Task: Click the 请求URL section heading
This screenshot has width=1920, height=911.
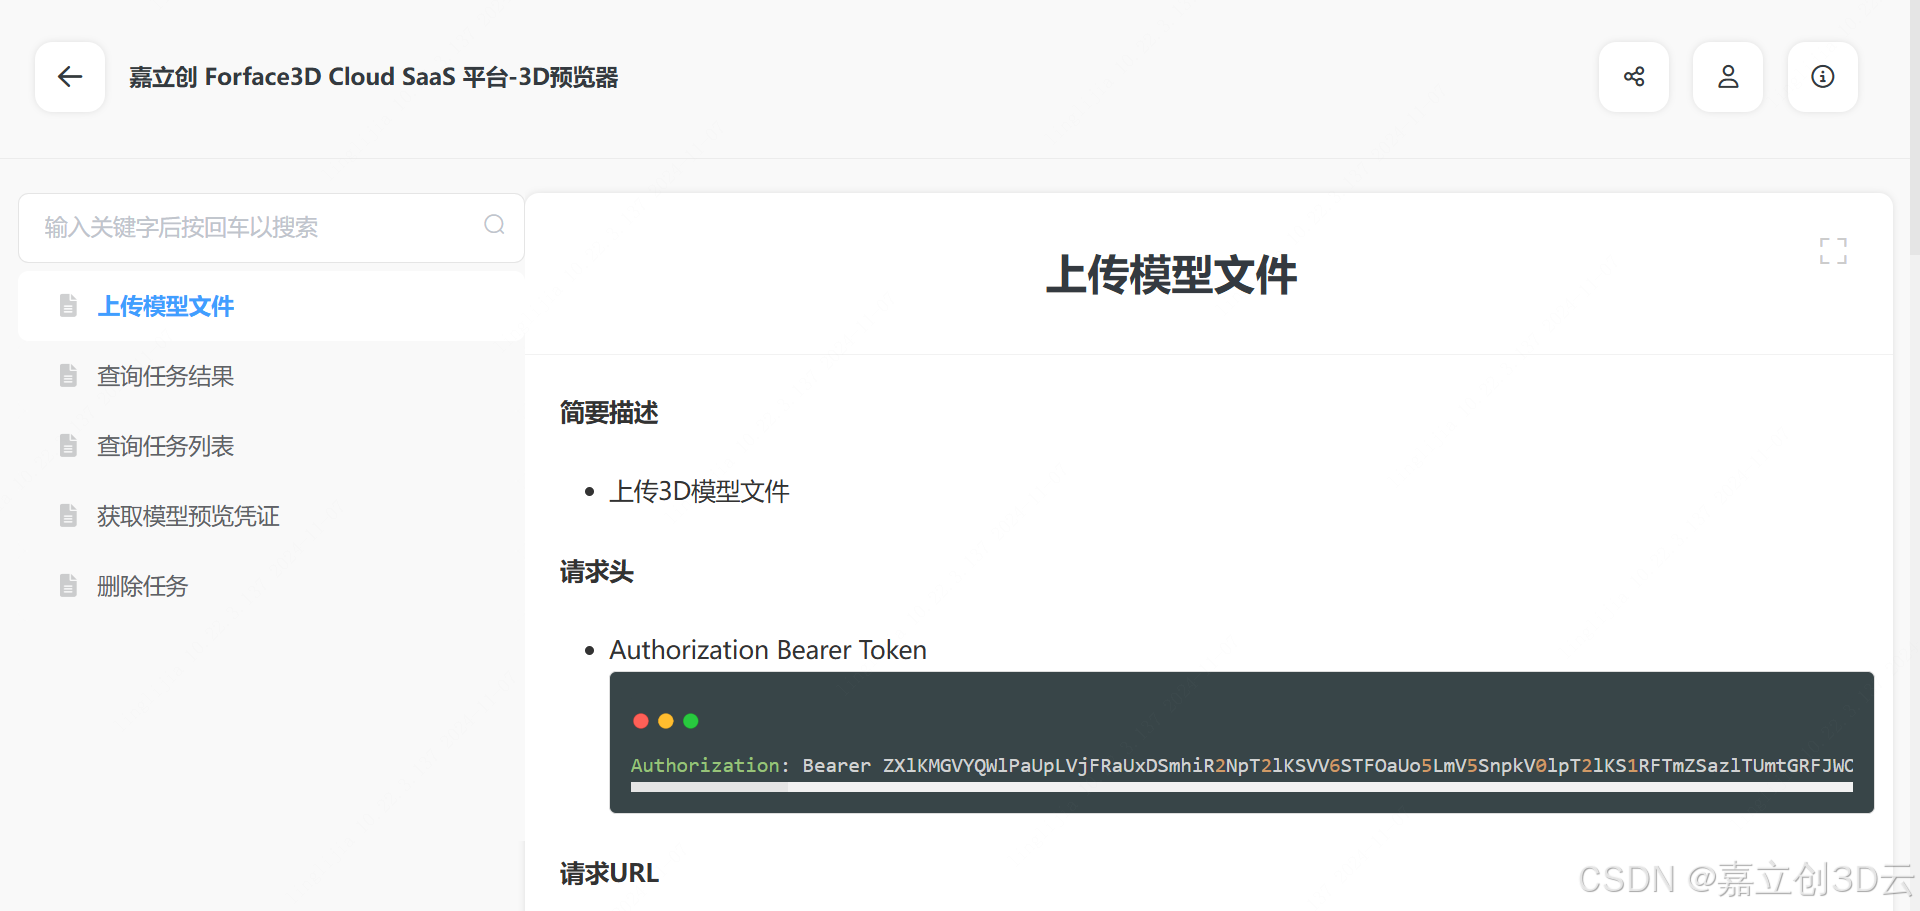Action: (x=609, y=873)
